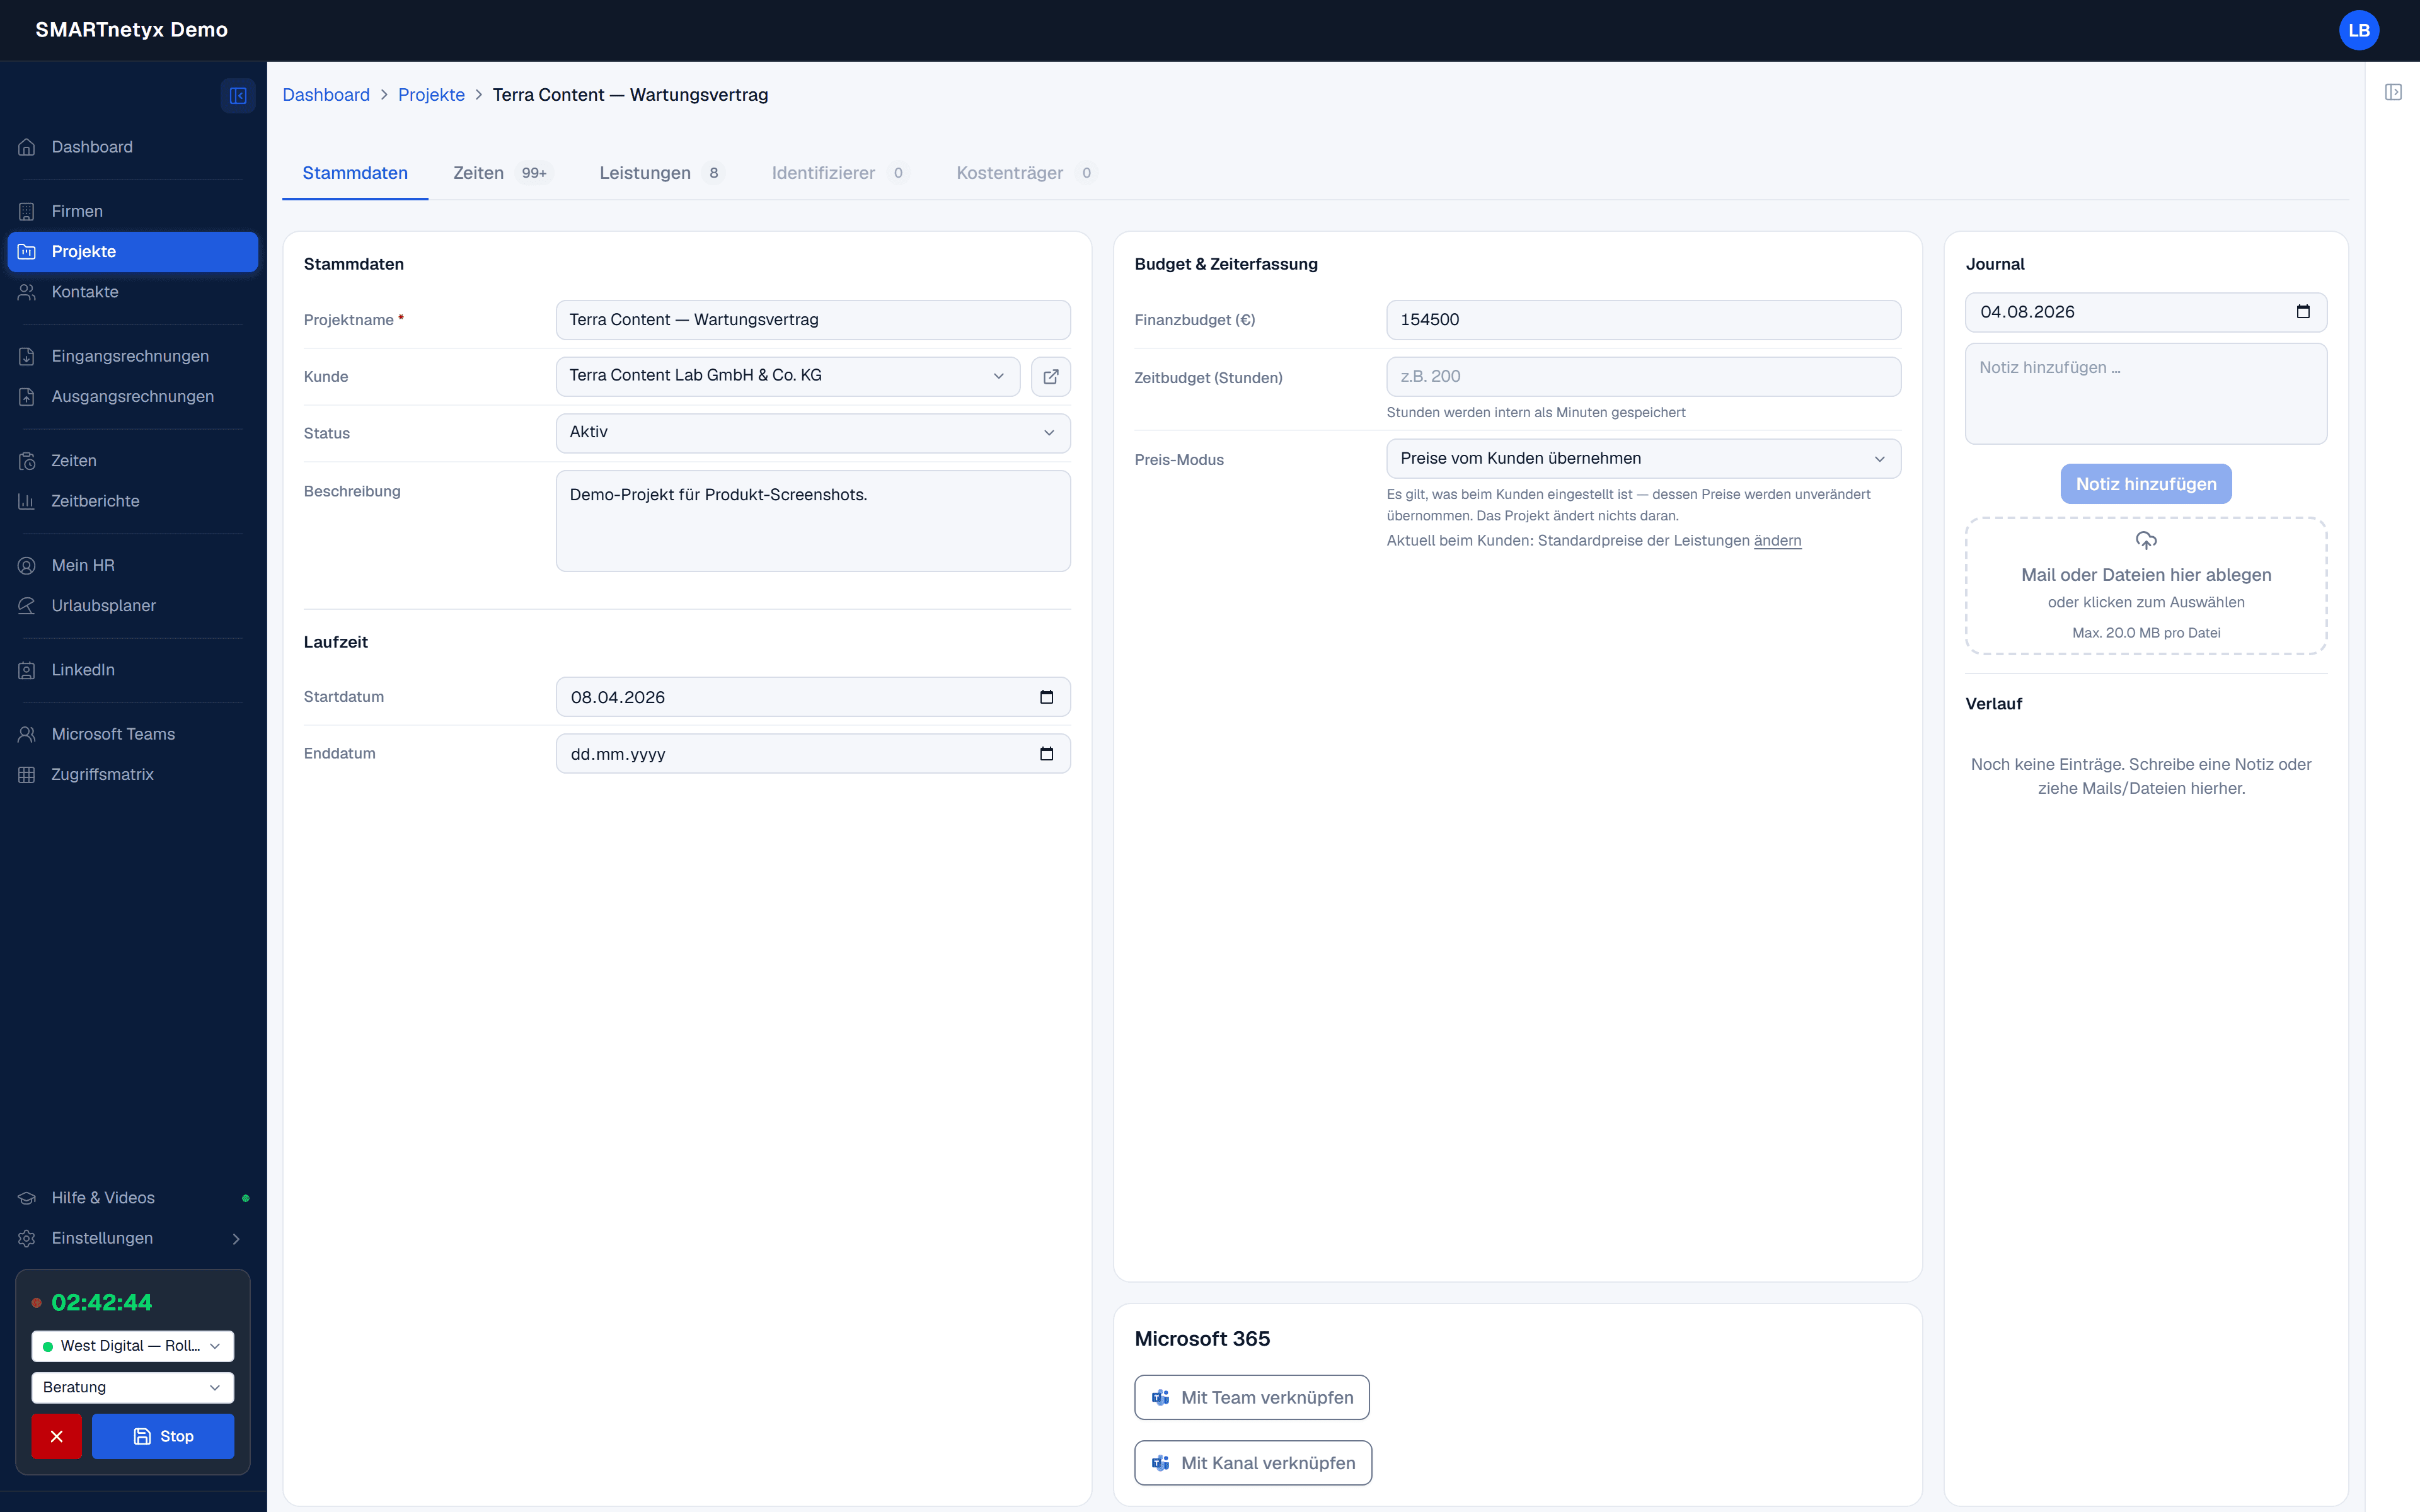This screenshot has height=1512, width=2420.
Task: Expand Einstellungen submenu chevron
Action: click(x=236, y=1239)
